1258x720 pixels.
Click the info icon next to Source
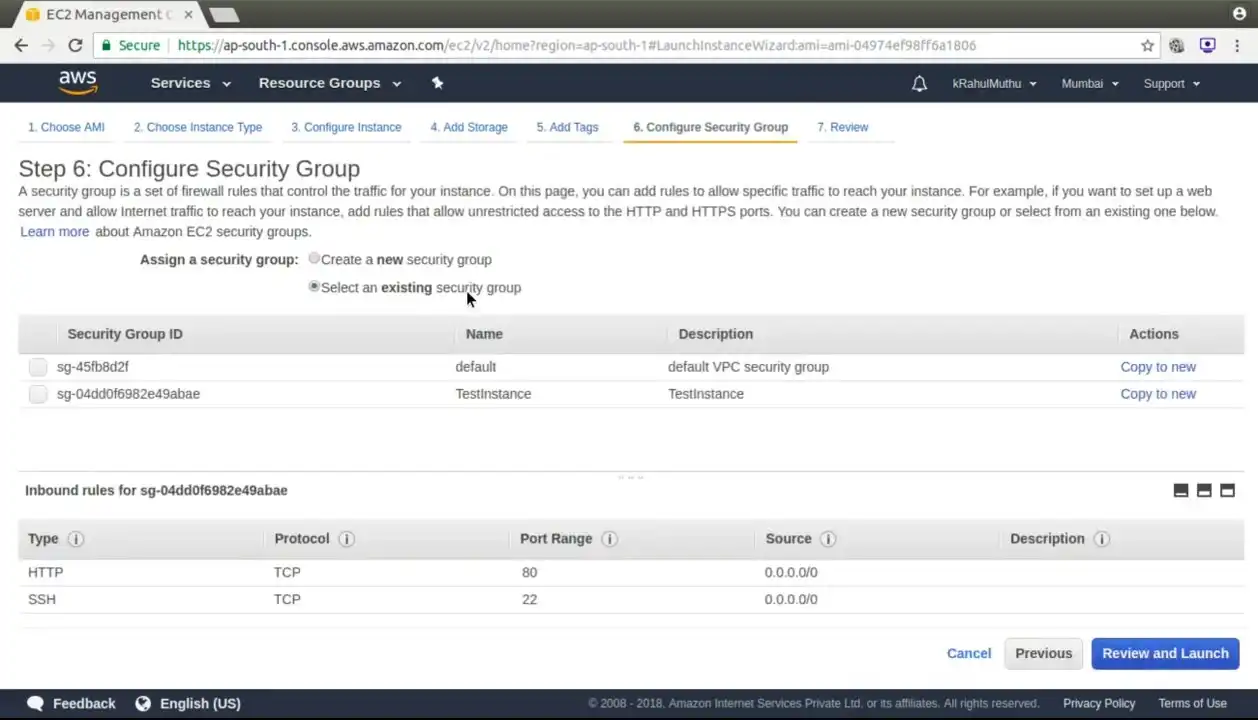(828, 539)
